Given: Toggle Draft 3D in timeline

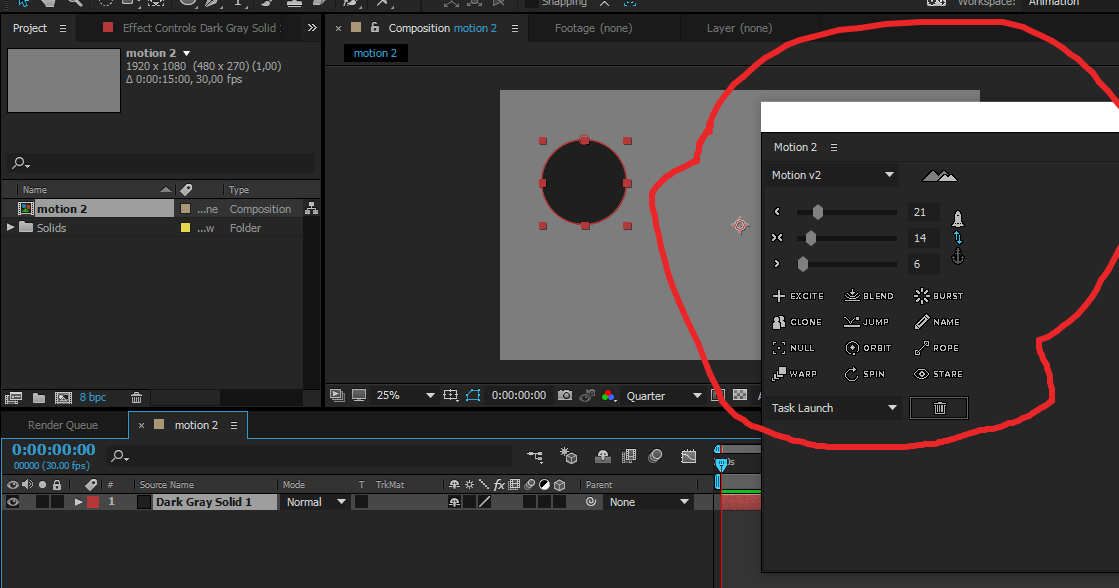Looking at the screenshot, I should tap(569, 456).
